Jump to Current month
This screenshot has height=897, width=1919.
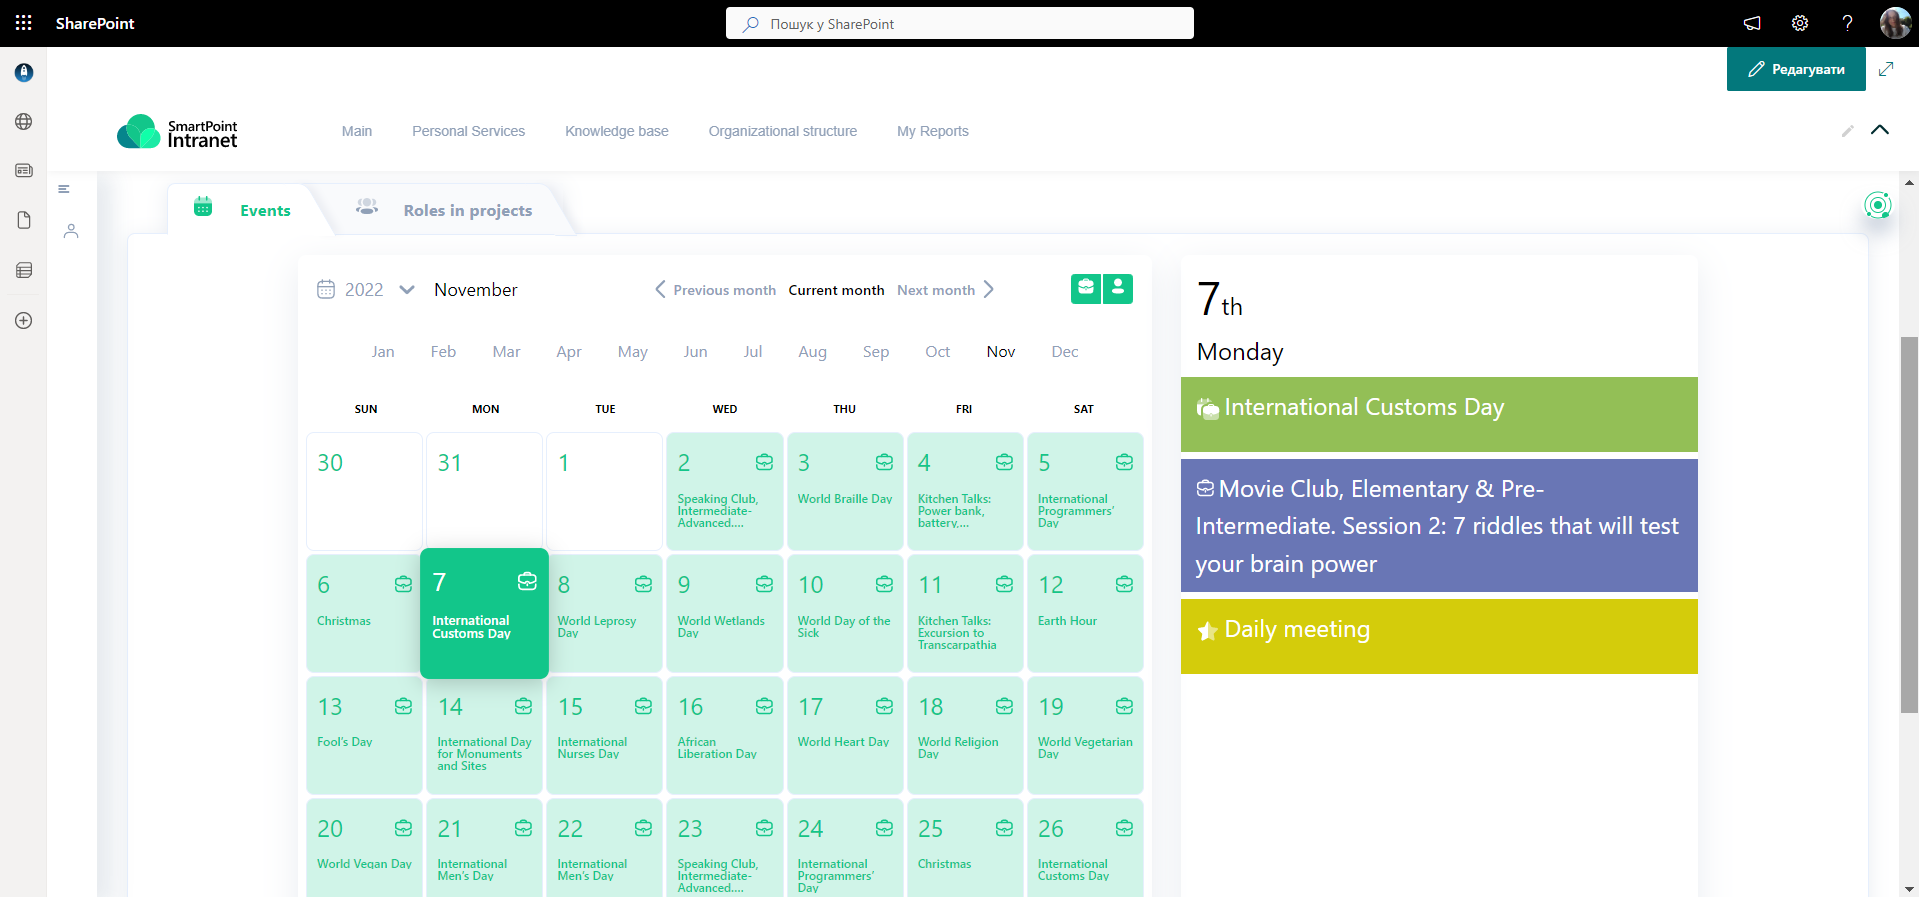click(x=836, y=290)
